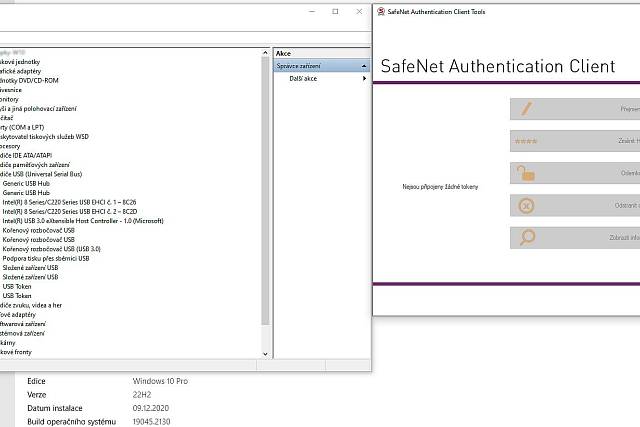Click the SafeNet Authentication Client heading
640x427 pixels.
[498, 66]
